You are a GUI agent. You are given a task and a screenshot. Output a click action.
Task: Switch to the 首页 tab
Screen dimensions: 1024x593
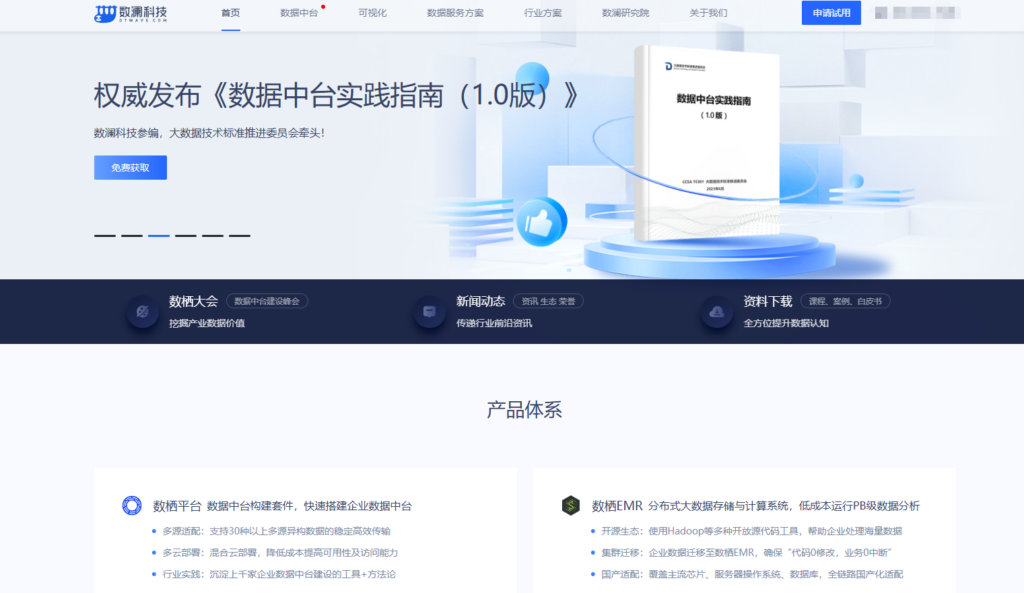[229, 14]
